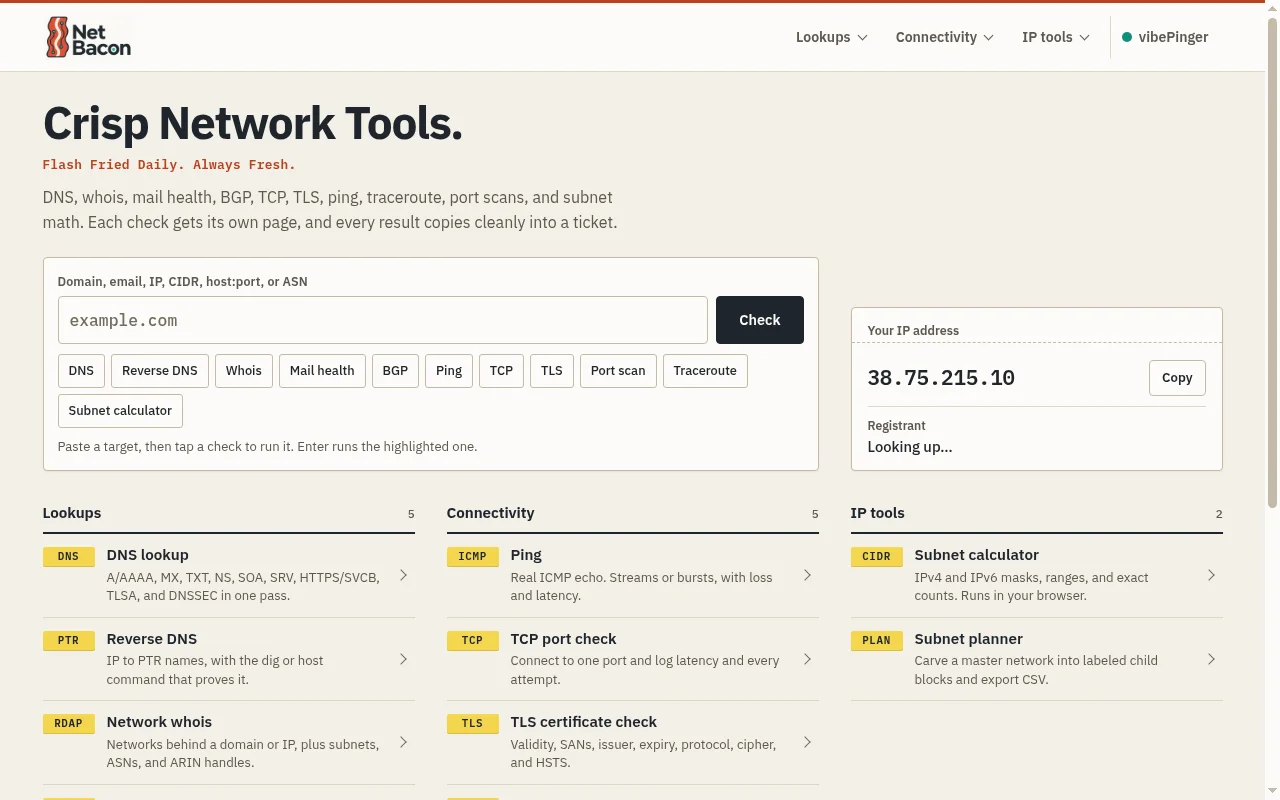The width and height of the screenshot is (1280, 800).
Task: Select the TLS check chip
Action: click(x=552, y=370)
